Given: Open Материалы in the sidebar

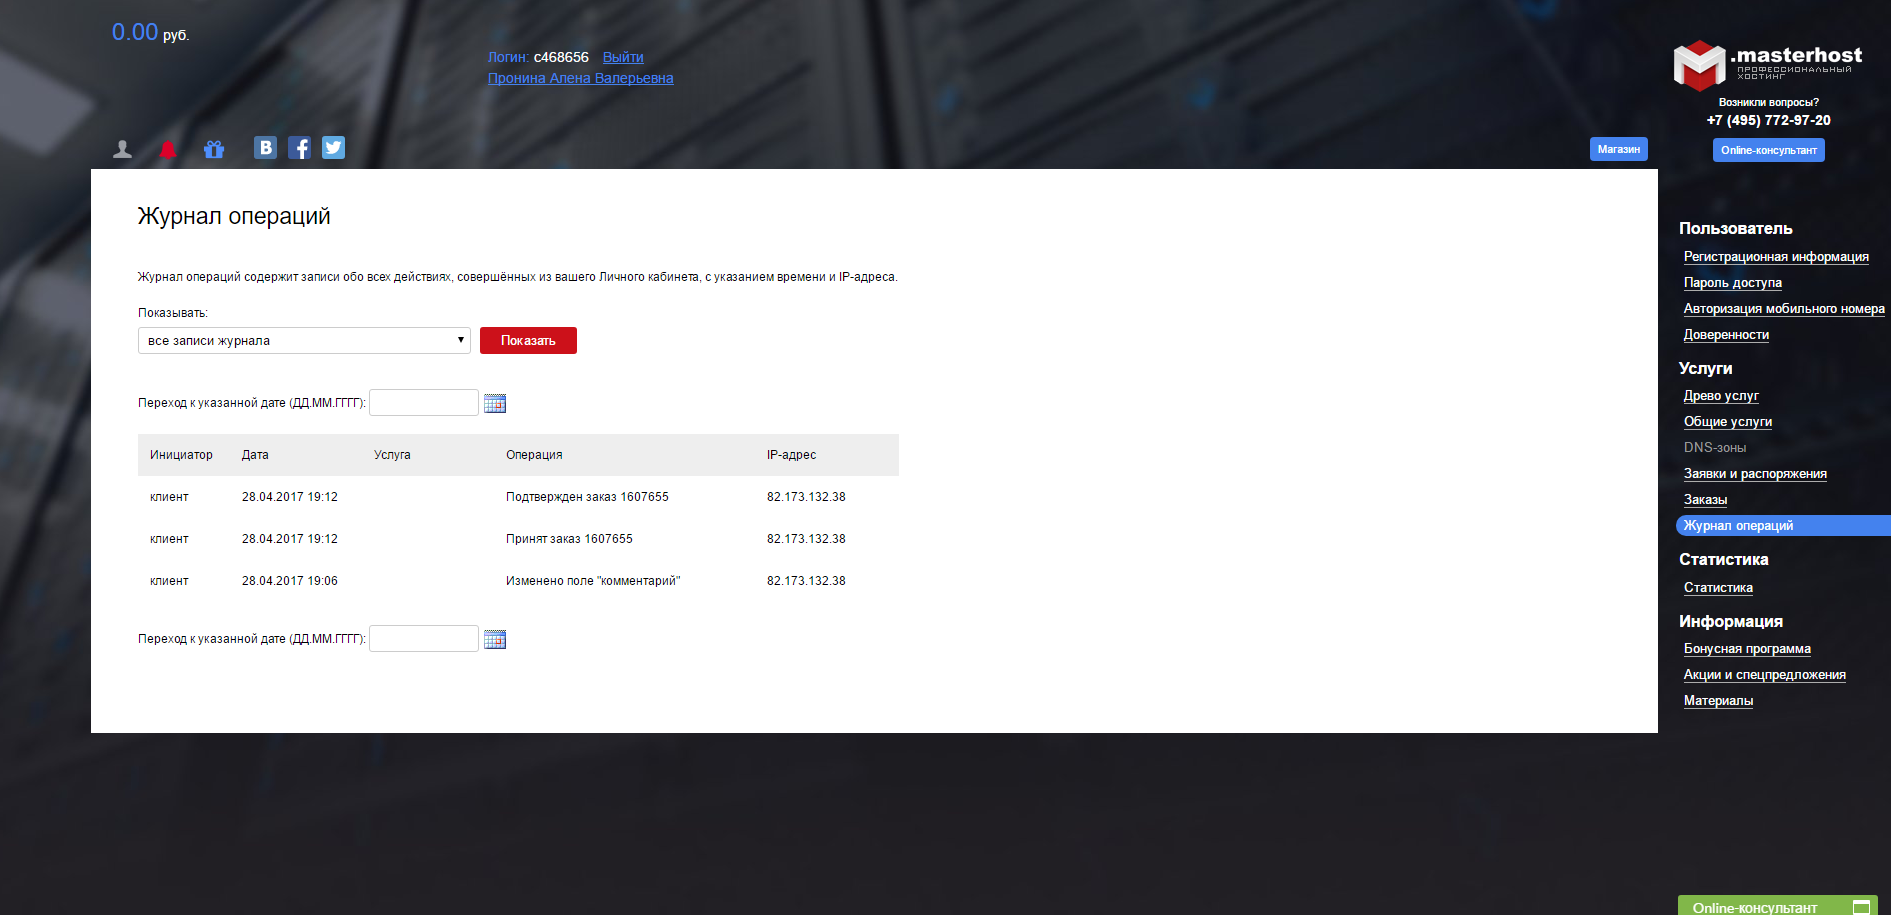Looking at the screenshot, I should click(1718, 701).
